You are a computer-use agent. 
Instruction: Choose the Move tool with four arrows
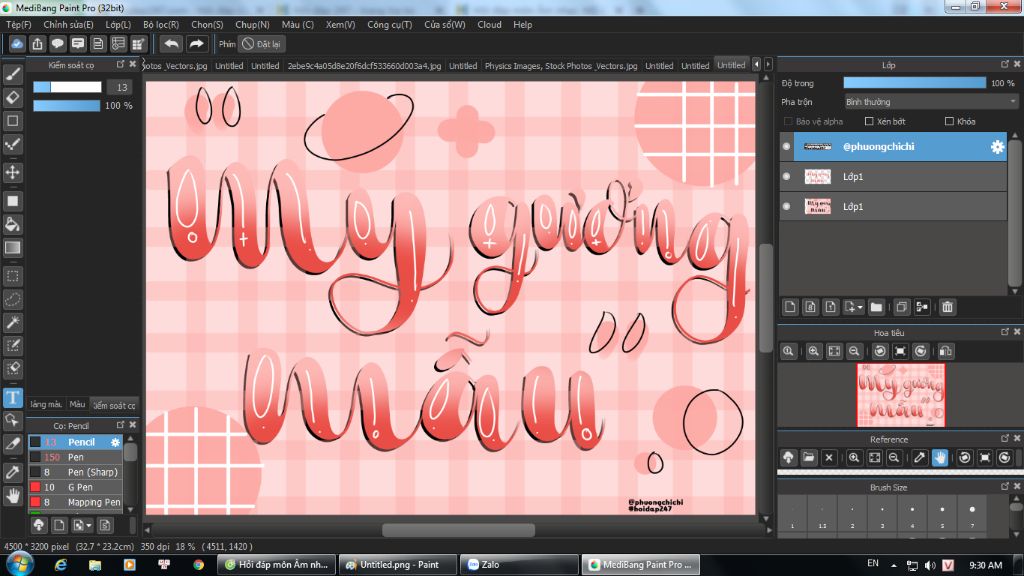pos(12,172)
